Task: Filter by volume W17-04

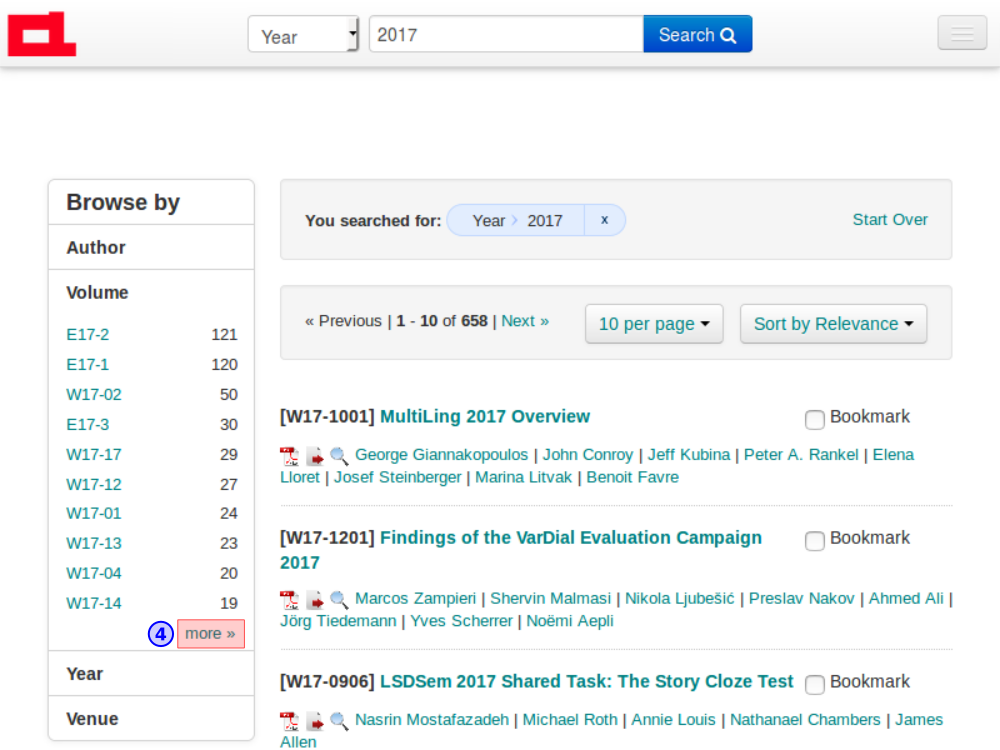Action: tap(94, 573)
